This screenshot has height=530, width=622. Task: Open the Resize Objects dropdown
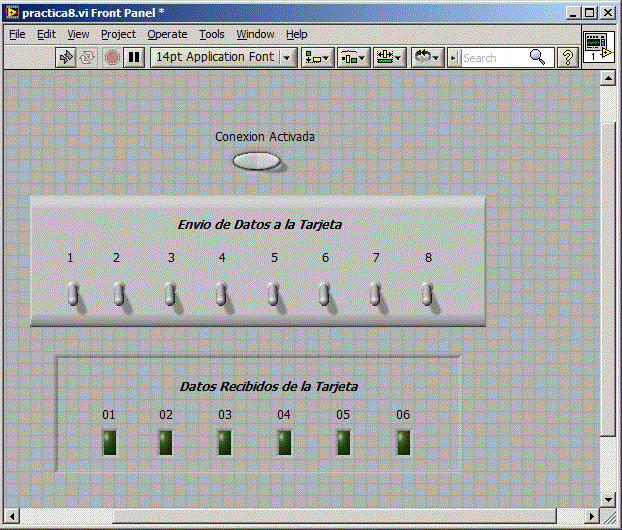[x=389, y=58]
